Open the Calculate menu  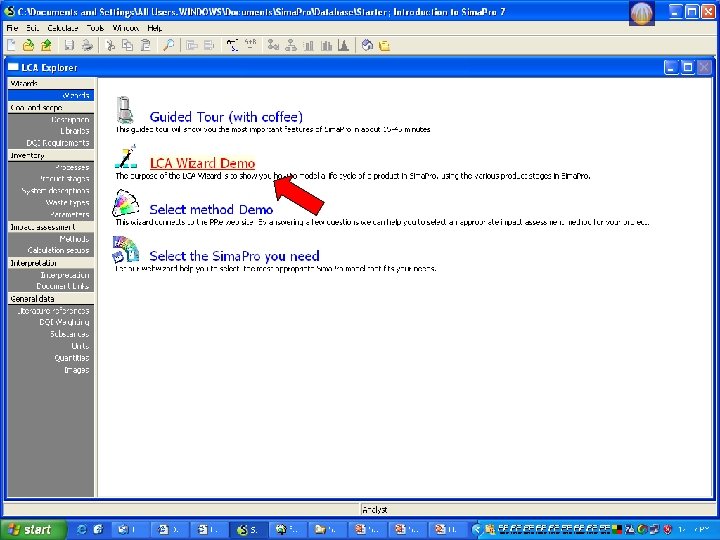[x=63, y=28]
